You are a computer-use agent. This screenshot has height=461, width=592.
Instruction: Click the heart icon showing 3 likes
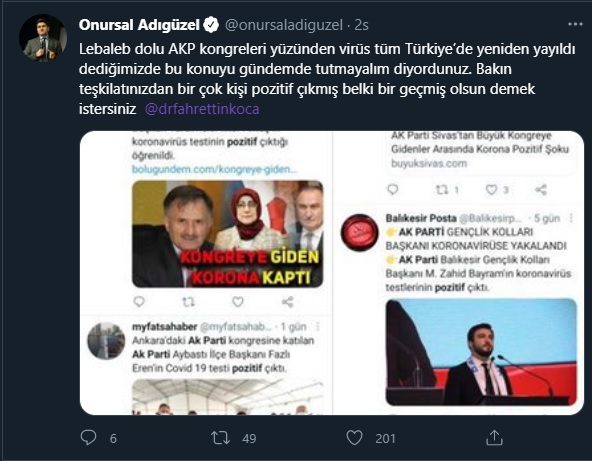[x=491, y=190]
